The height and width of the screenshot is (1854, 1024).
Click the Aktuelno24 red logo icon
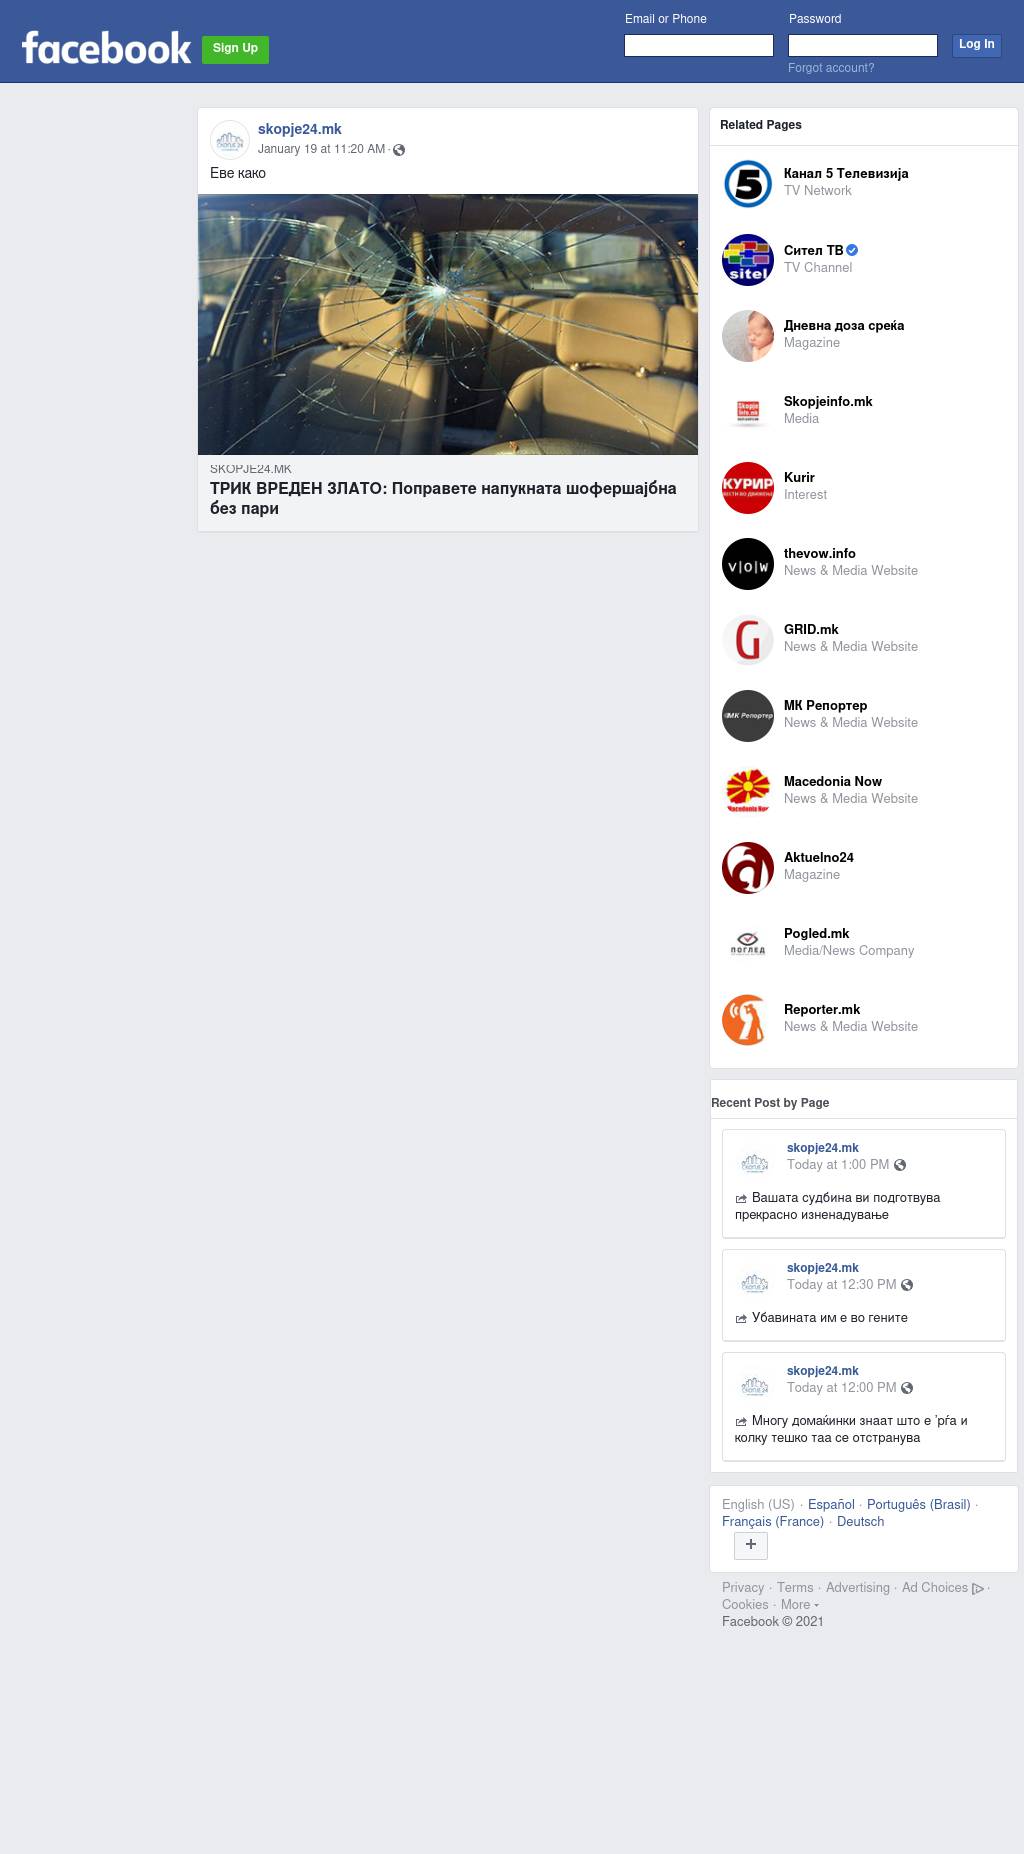(748, 868)
